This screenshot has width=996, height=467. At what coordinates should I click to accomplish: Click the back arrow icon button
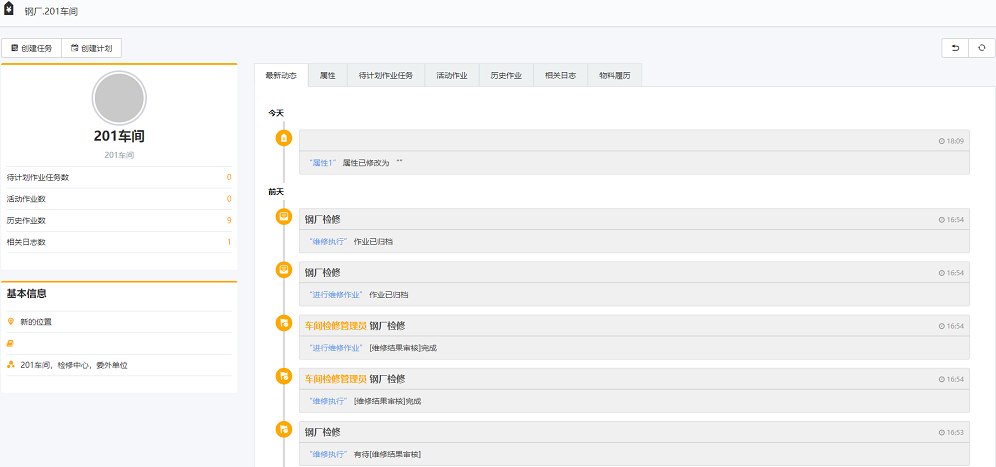pyautogui.click(x=955, y=48)
